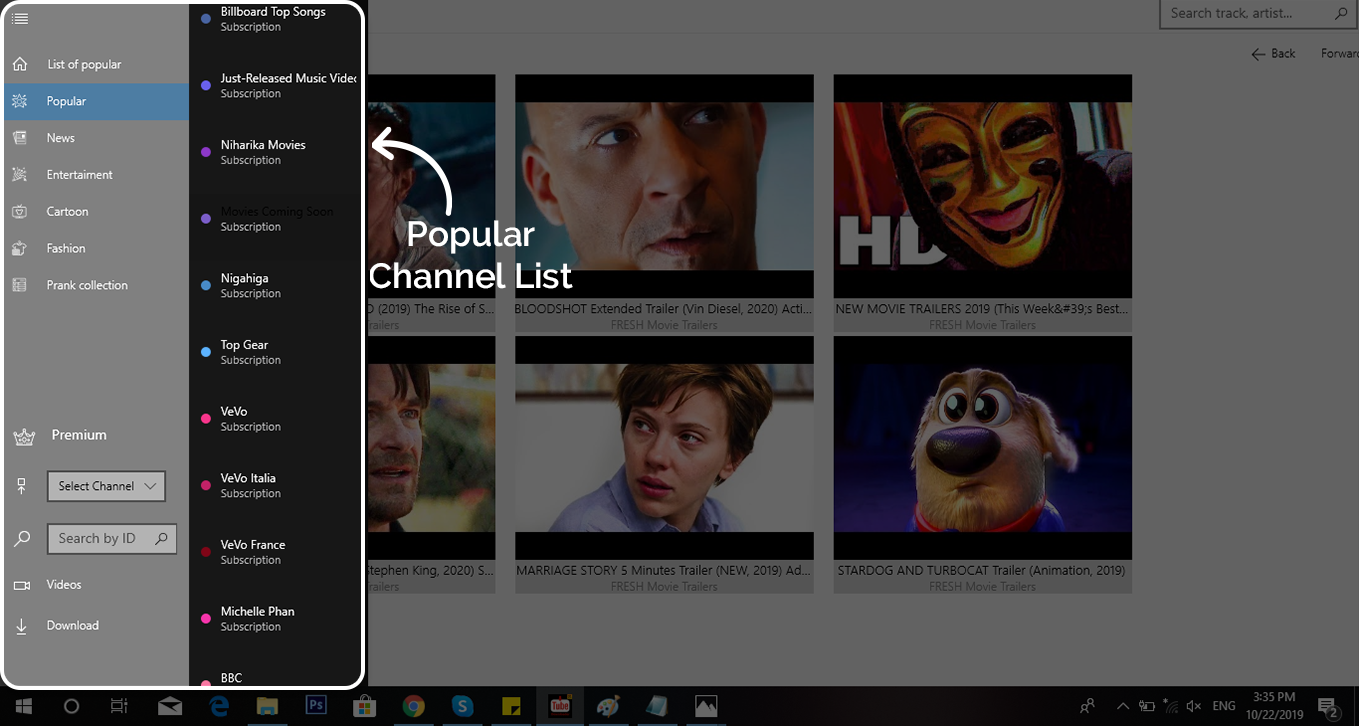Screen dimensions: 1359x726
Task: Open the Videos section
Action: 64,585
